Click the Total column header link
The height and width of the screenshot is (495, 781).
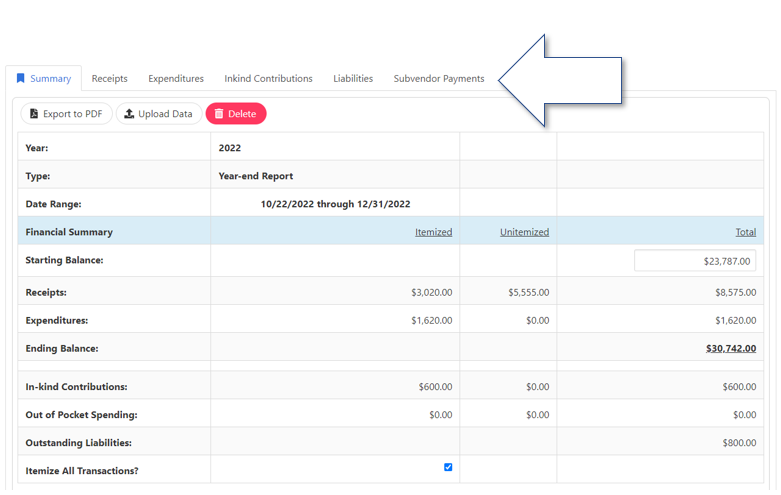pos(745,232)
